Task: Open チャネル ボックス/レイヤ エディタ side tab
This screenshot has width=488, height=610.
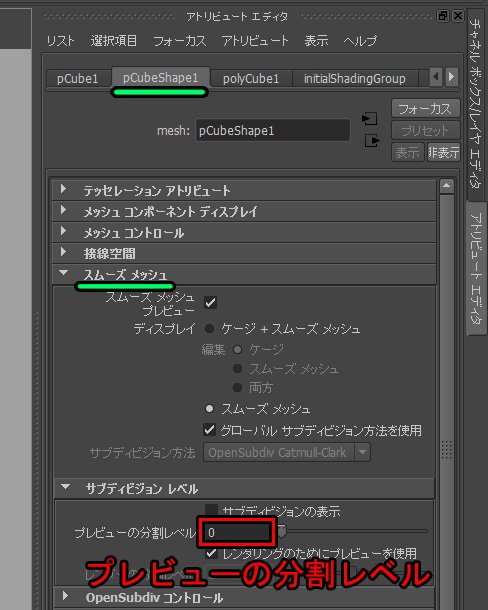Action: 476,103
